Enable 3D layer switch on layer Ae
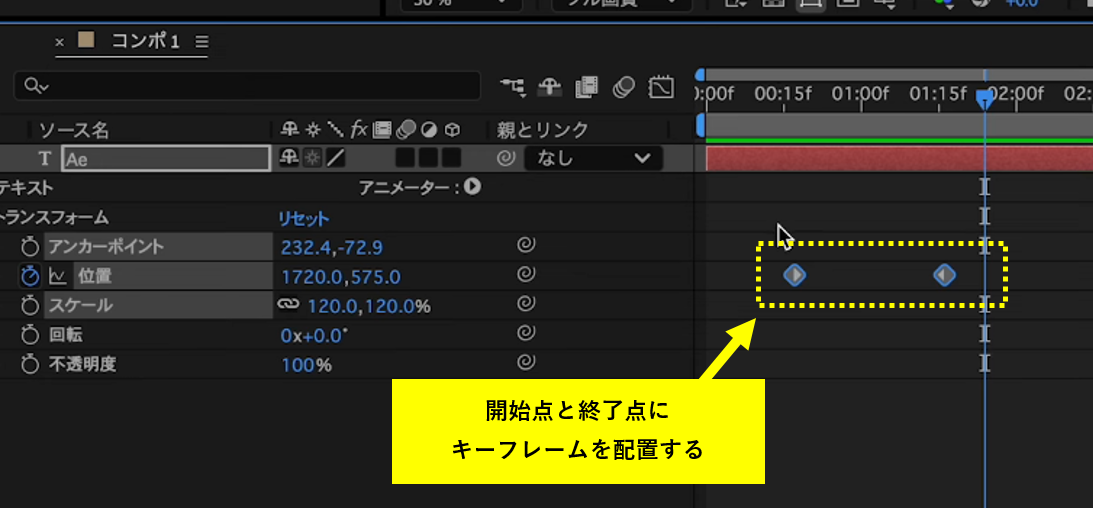This screenshot has width=1093, height=508. pos(452,158)
